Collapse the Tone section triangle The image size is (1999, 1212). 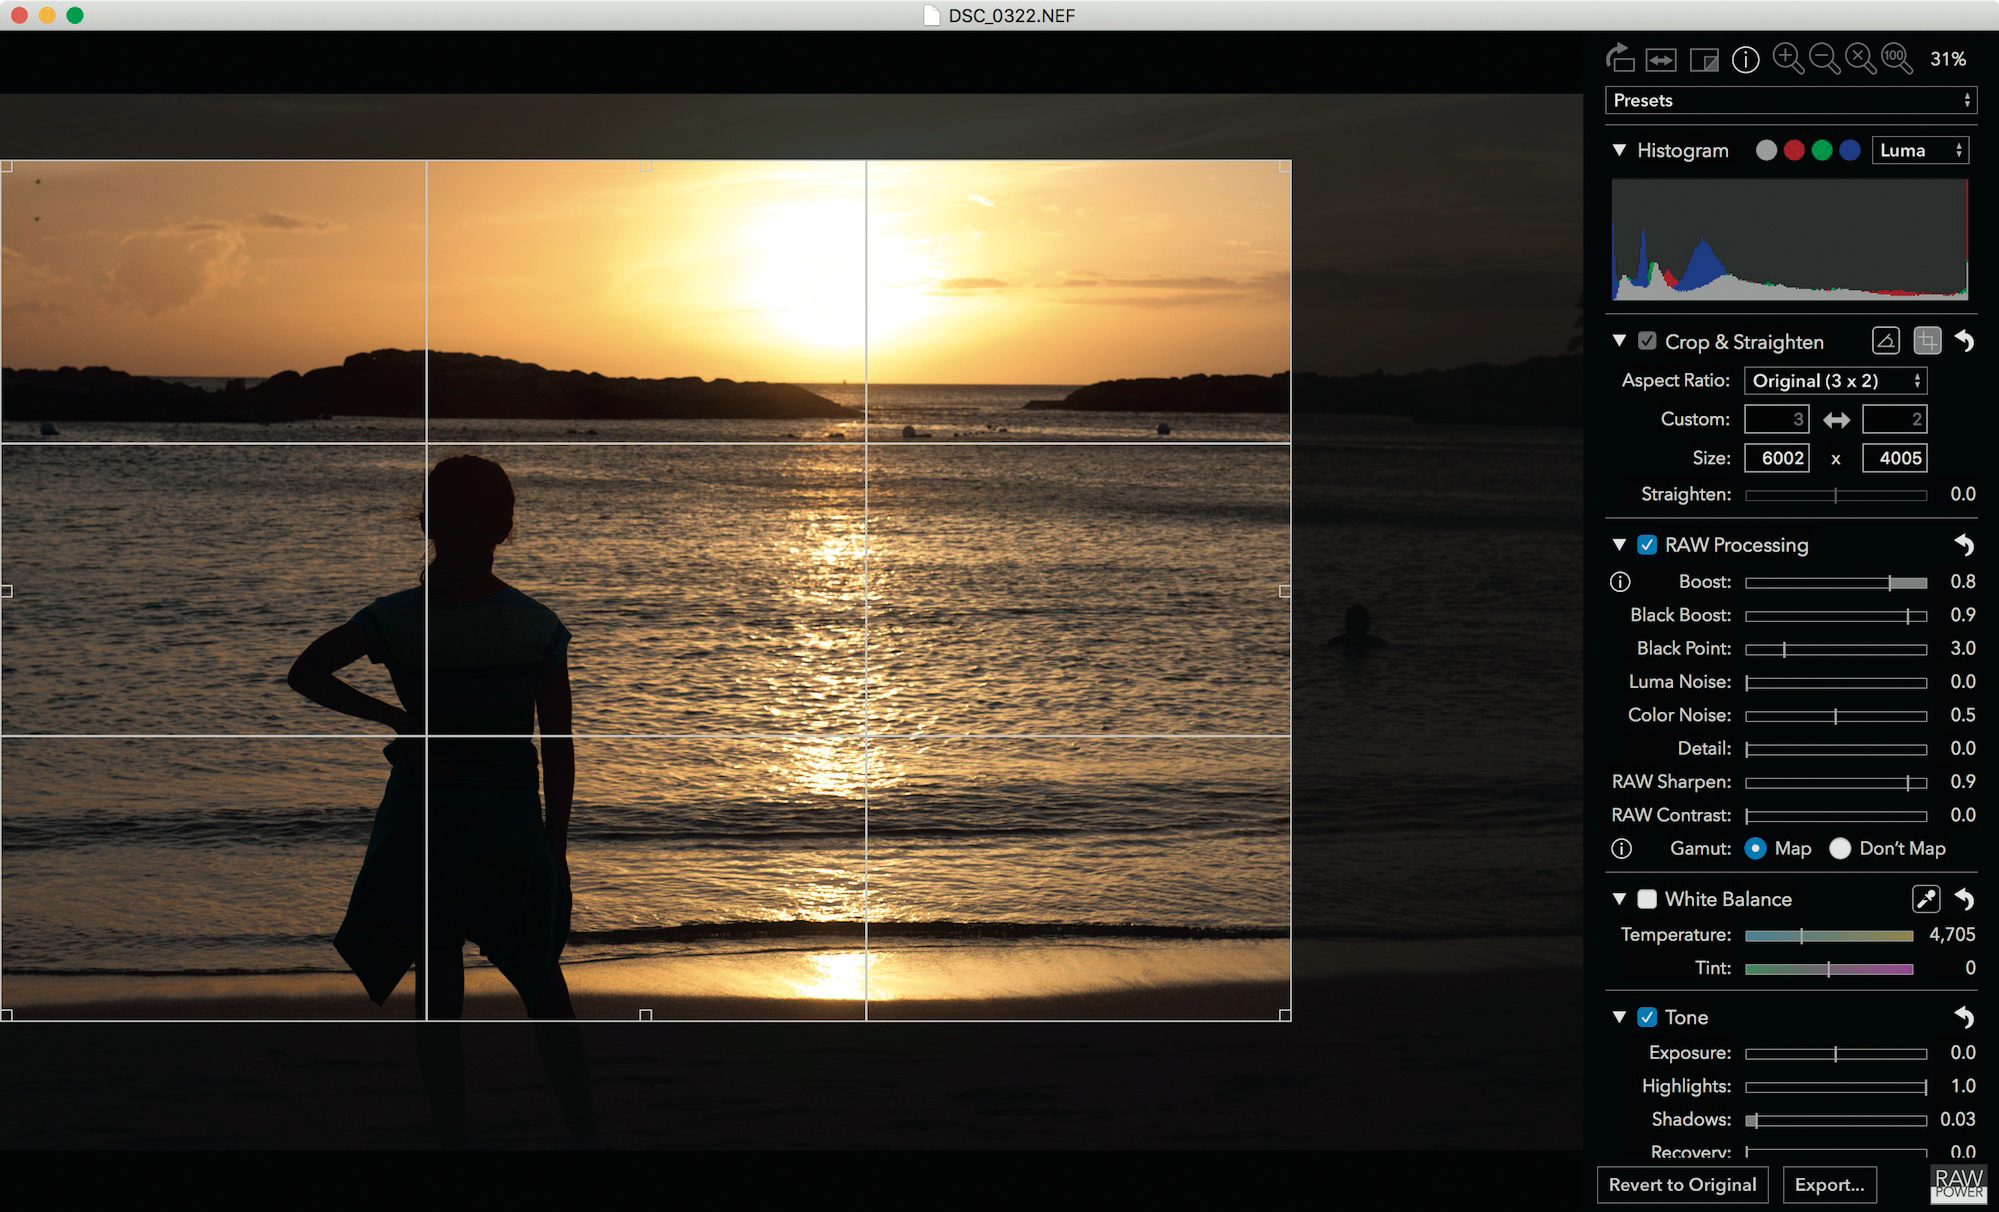click(1619, 1017)
